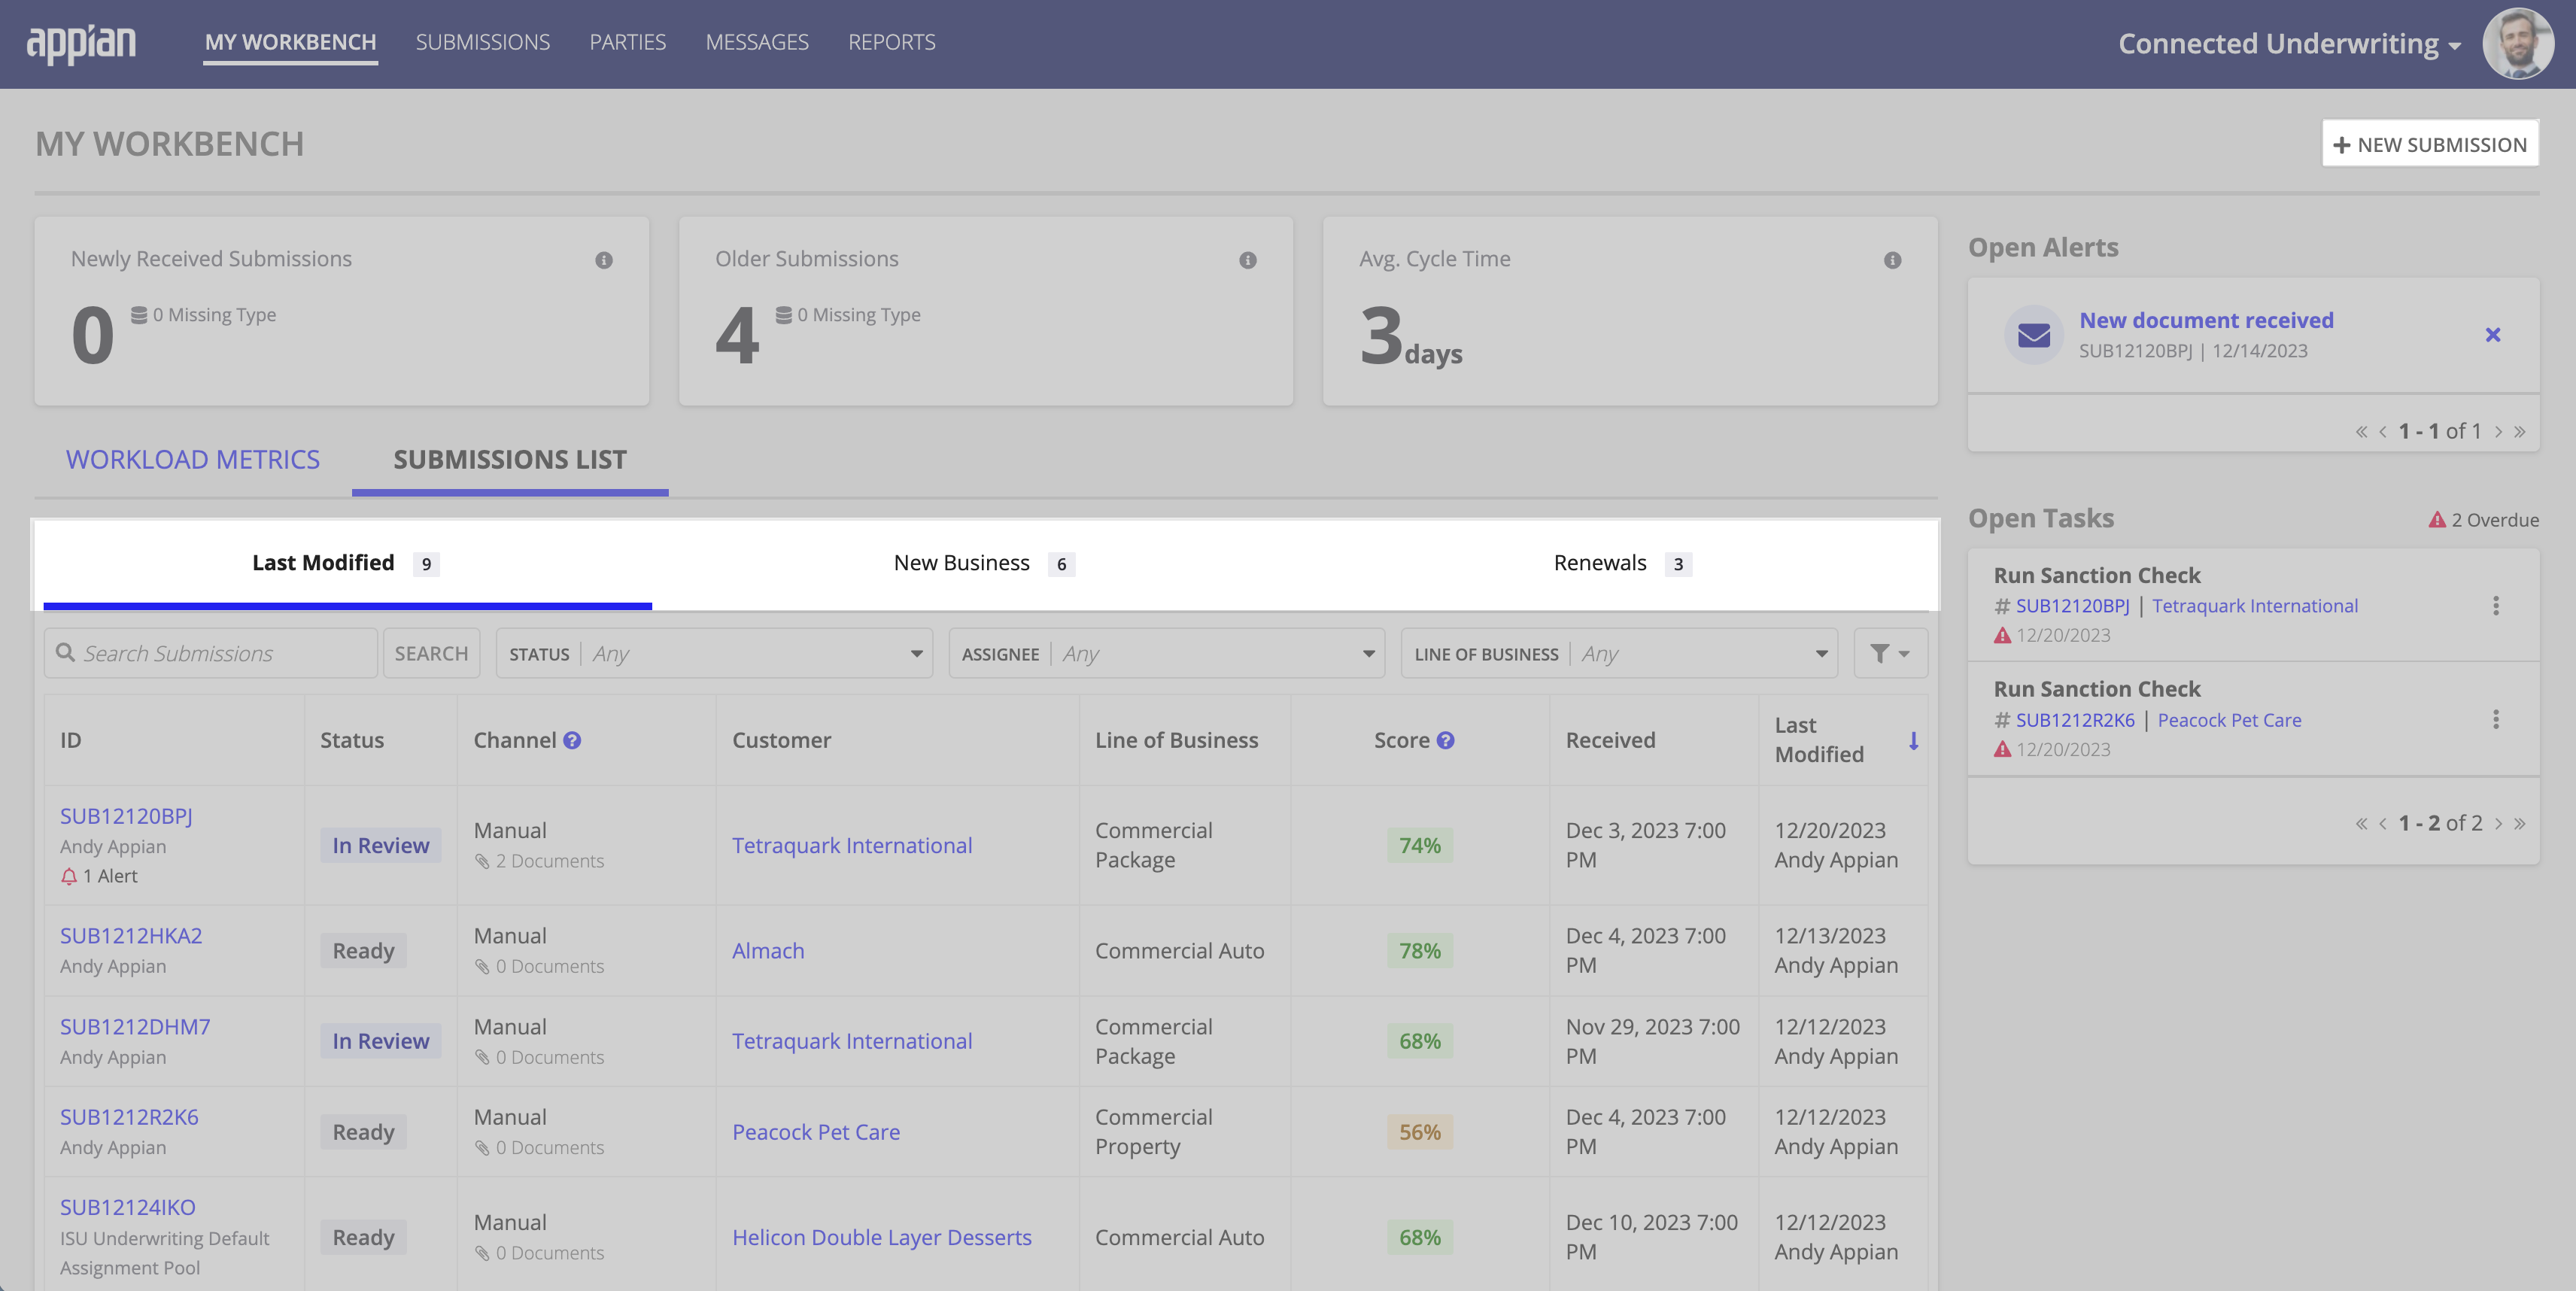Open the STATUS filter dropdown
Viewport: 2576px width, 1291px height.
(714, 654)
